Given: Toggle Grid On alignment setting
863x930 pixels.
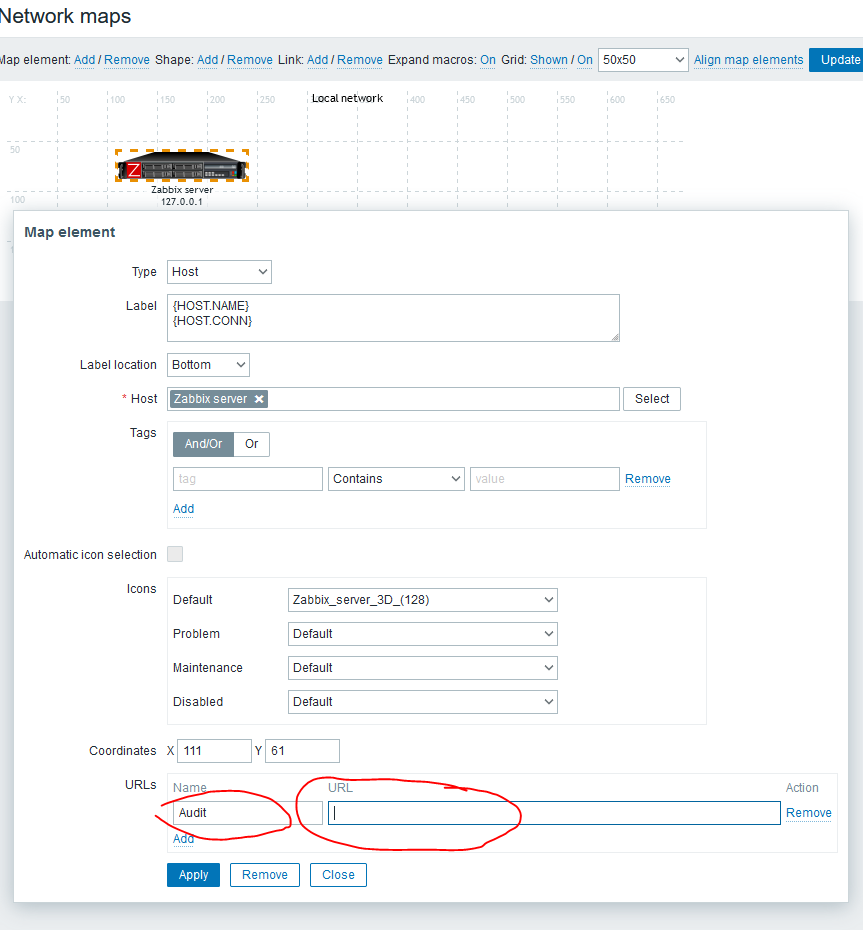Looking at the screenshot, I should tap(585, 60).
